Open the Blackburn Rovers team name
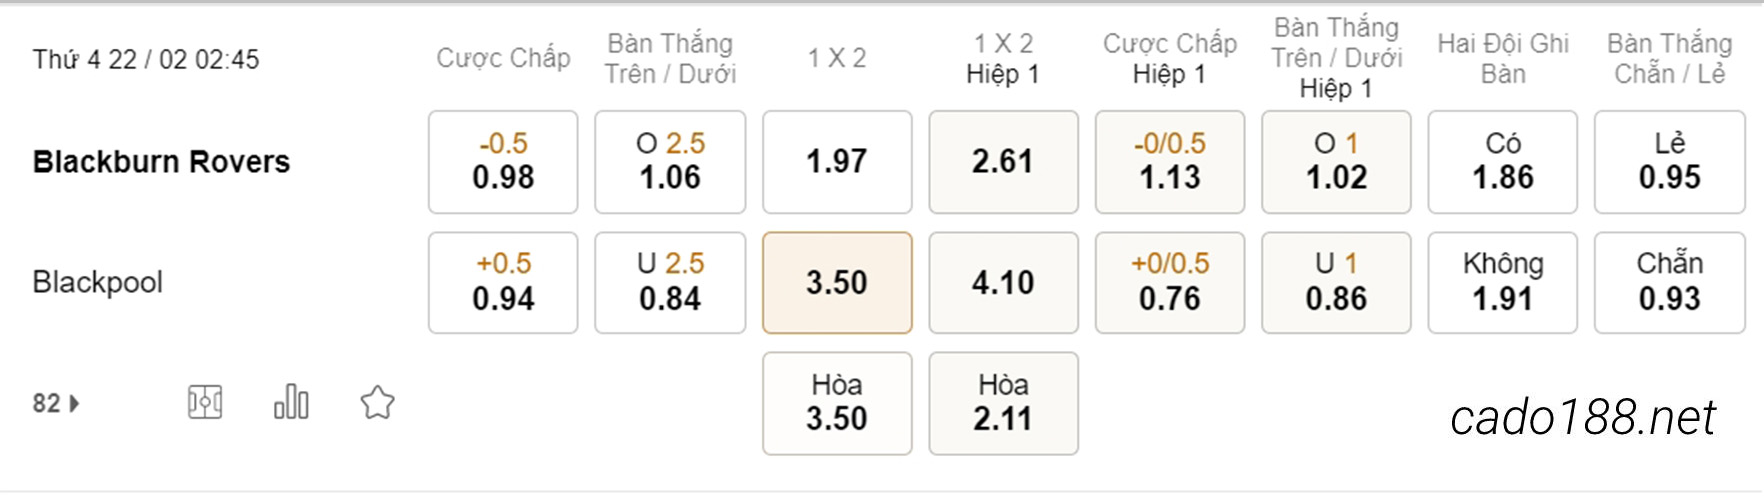The image size is (1764, 502). [x=161, y=162]
